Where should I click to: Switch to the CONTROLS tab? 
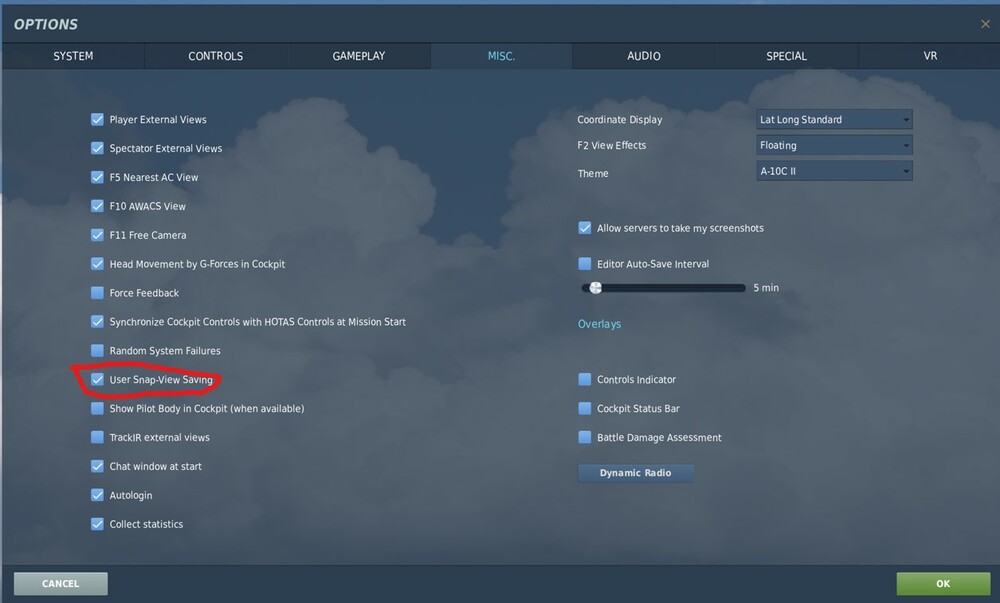point(216,56)
